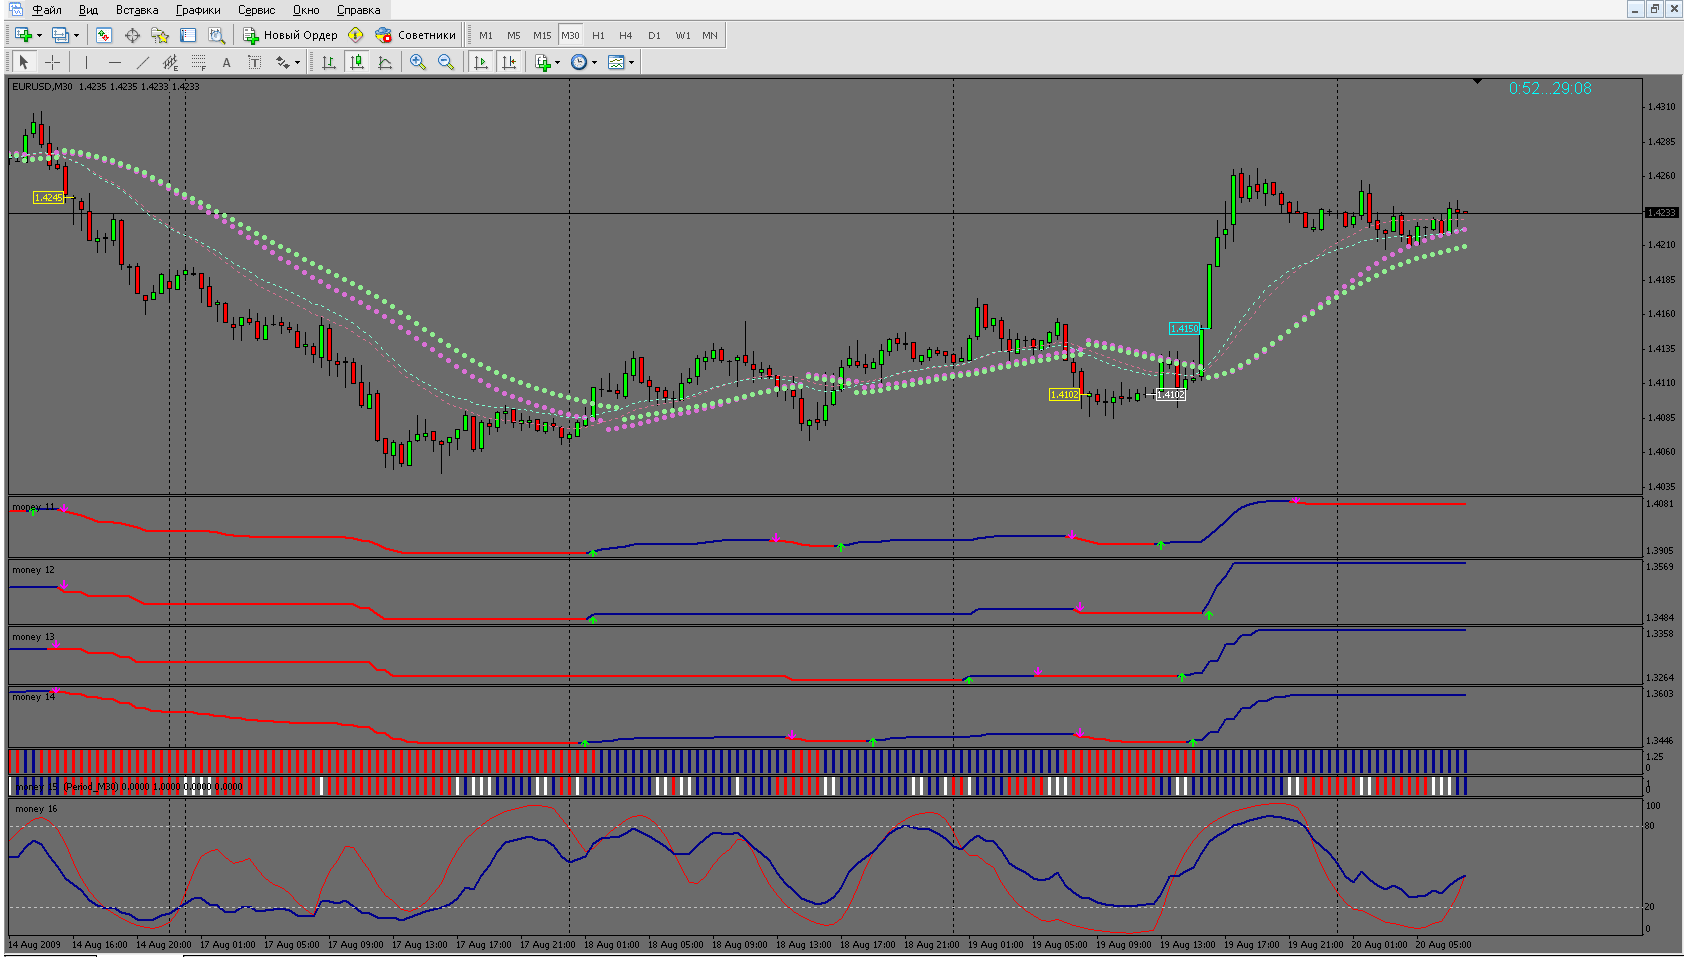The image size is (1688, 957).
Task: Click the Советники button
Action: point(416,35)
